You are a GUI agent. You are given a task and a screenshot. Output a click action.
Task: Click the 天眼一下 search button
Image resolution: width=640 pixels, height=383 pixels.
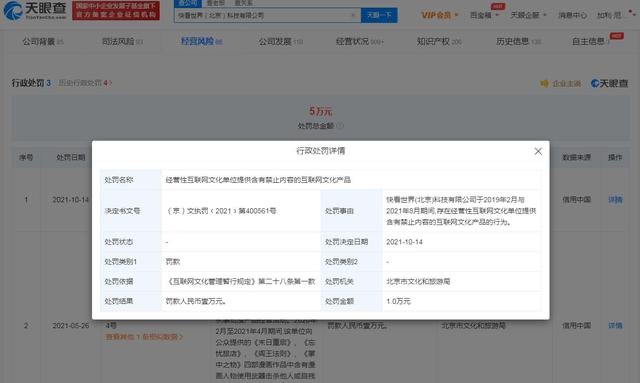(x=379, y=16)
